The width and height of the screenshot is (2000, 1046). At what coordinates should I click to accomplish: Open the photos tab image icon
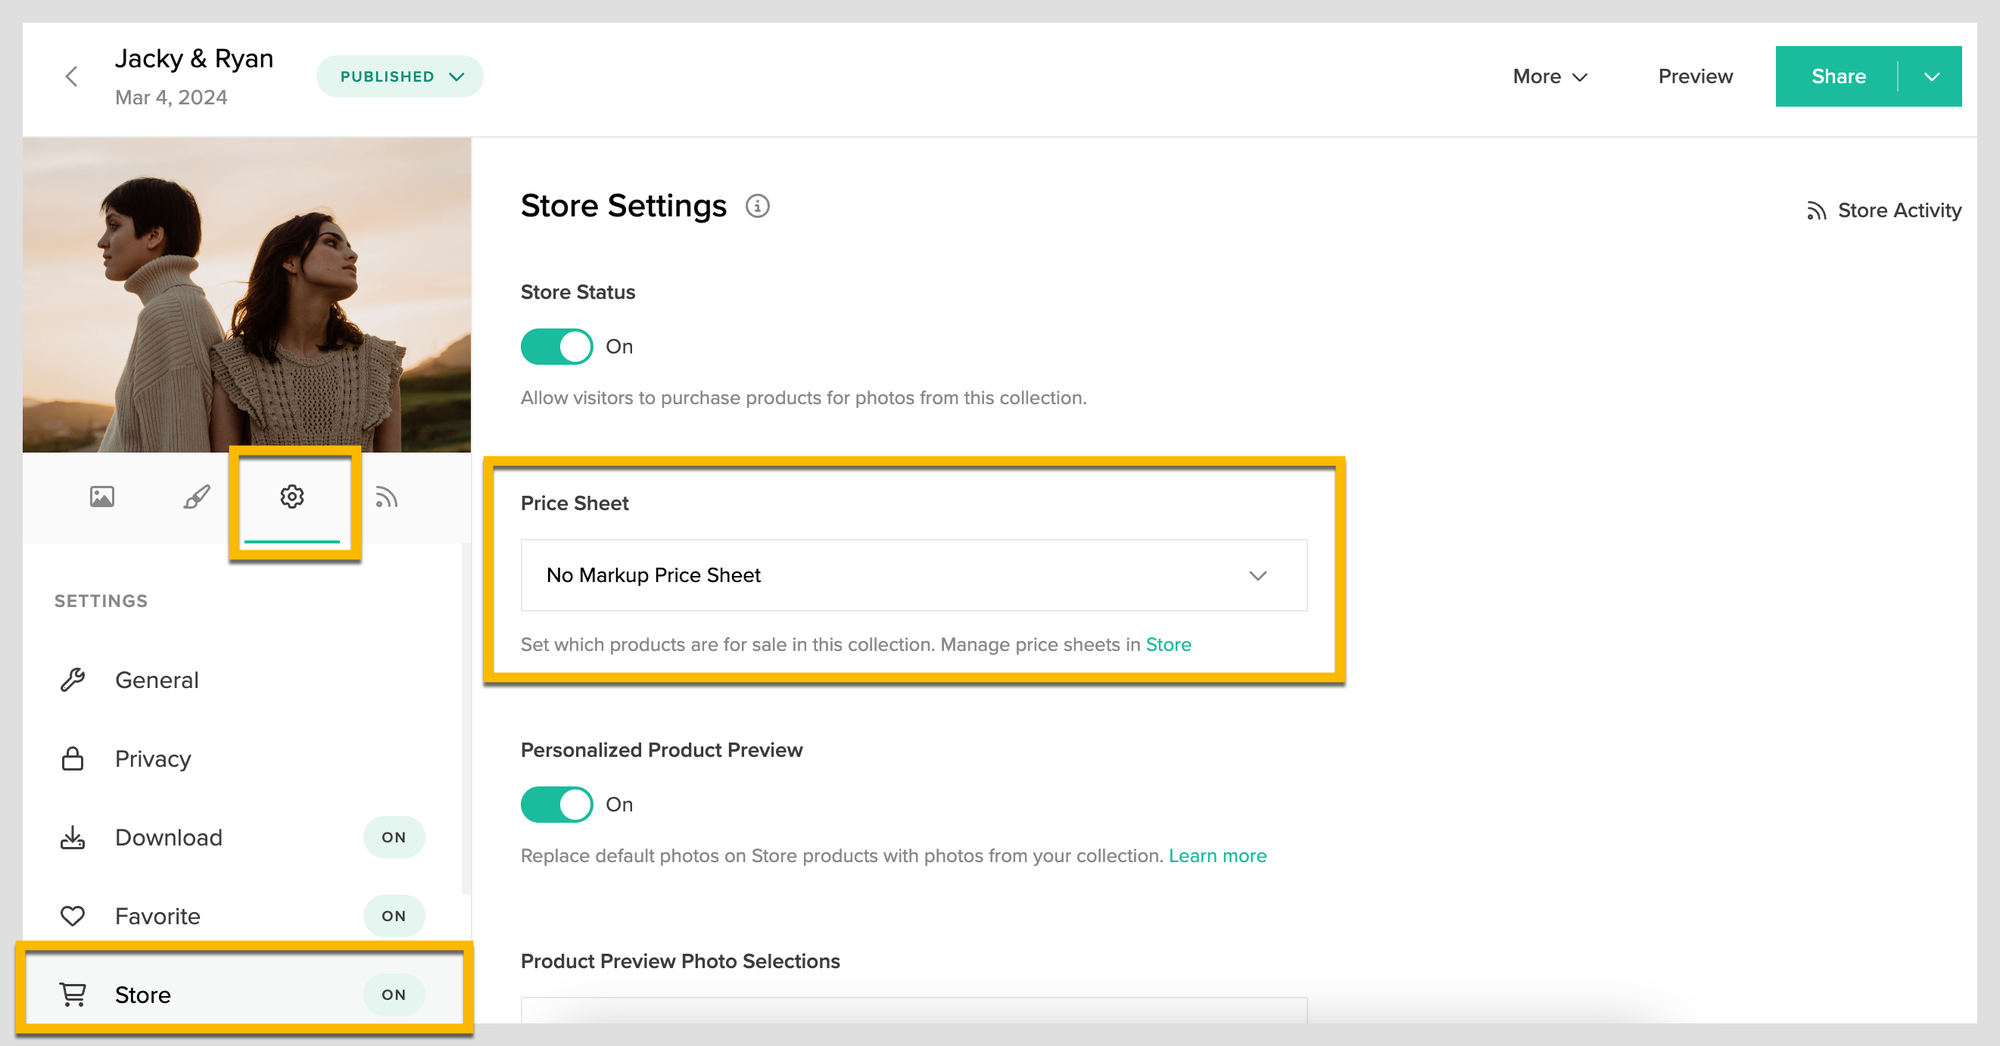coord(102,497)
